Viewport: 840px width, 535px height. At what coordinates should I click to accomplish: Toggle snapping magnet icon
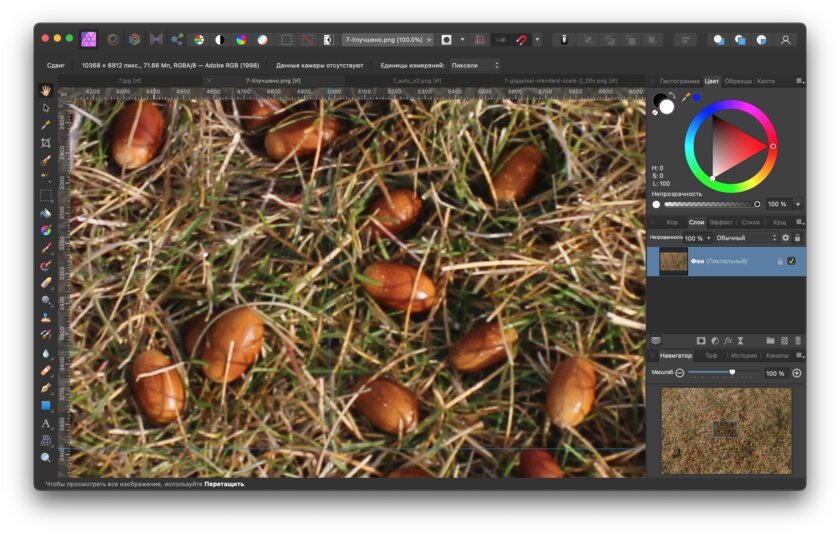(x=521, y=40)
